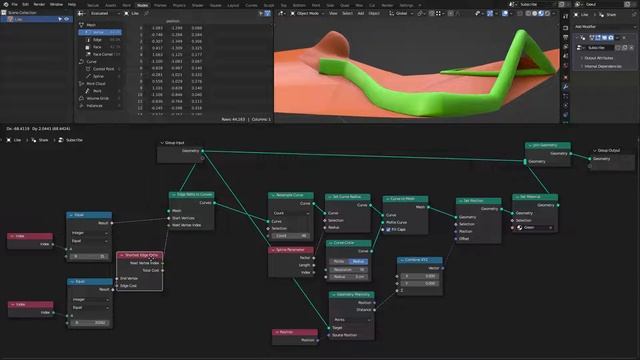Image resolution: width=640 pixels, height=360 pixels.
Task: Open the Object properties tab
Action: click(565, 77)
